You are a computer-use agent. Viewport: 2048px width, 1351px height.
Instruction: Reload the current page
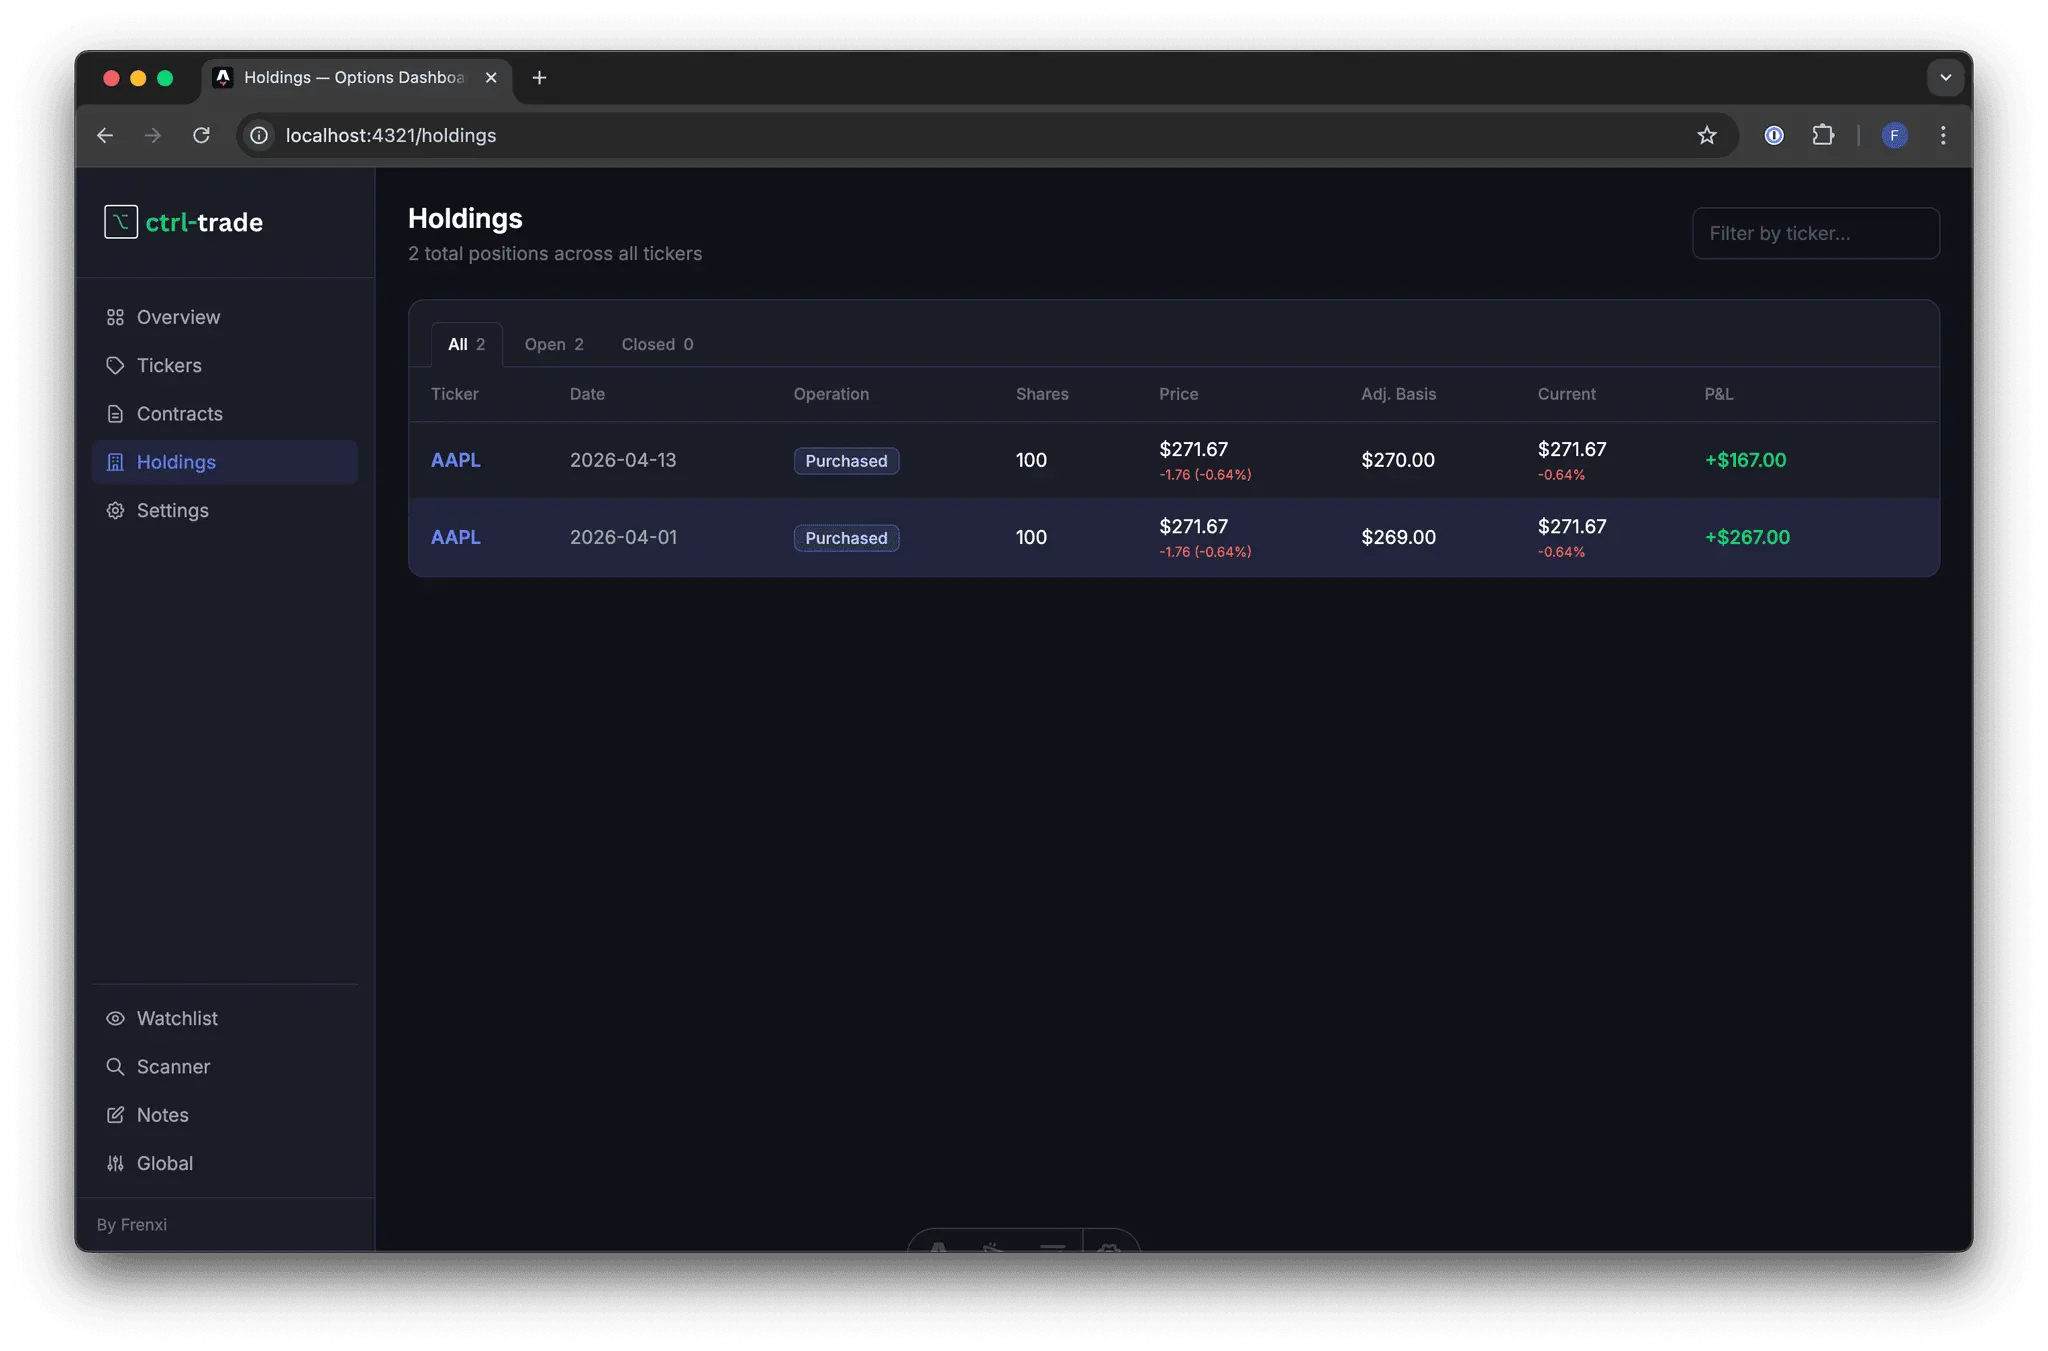pos(201,135)
